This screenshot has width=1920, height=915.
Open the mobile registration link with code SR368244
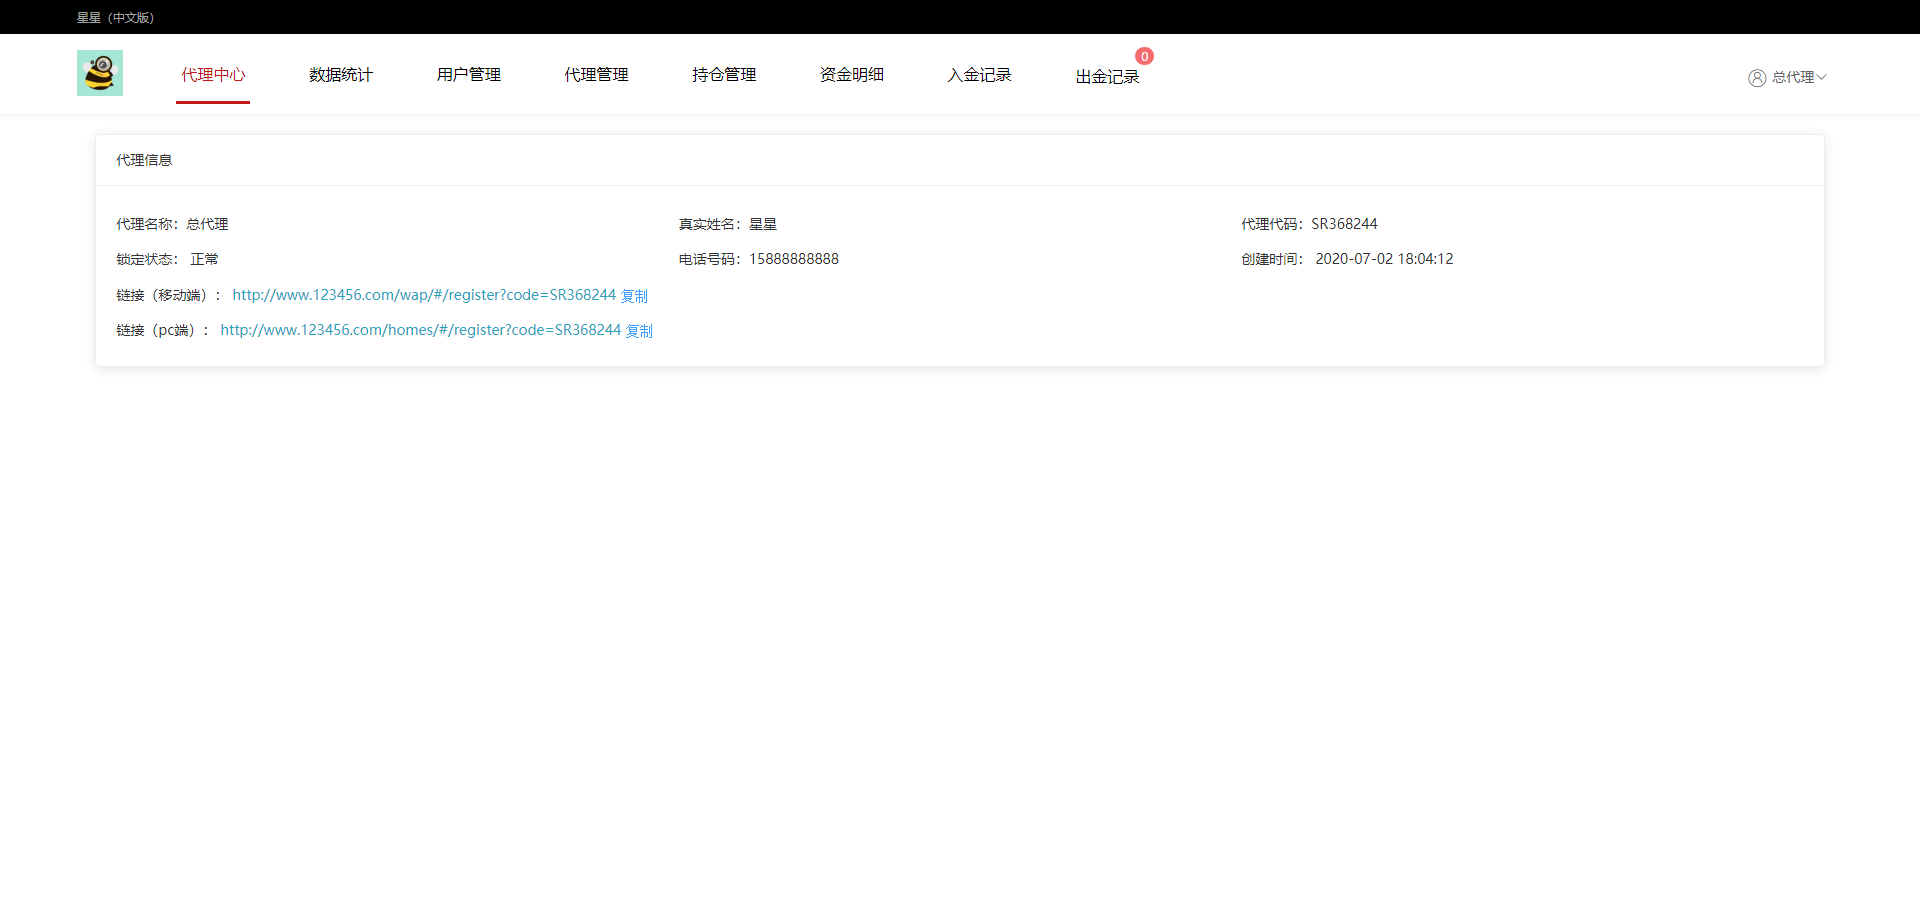pyautogui.click(x=423, y=294)
